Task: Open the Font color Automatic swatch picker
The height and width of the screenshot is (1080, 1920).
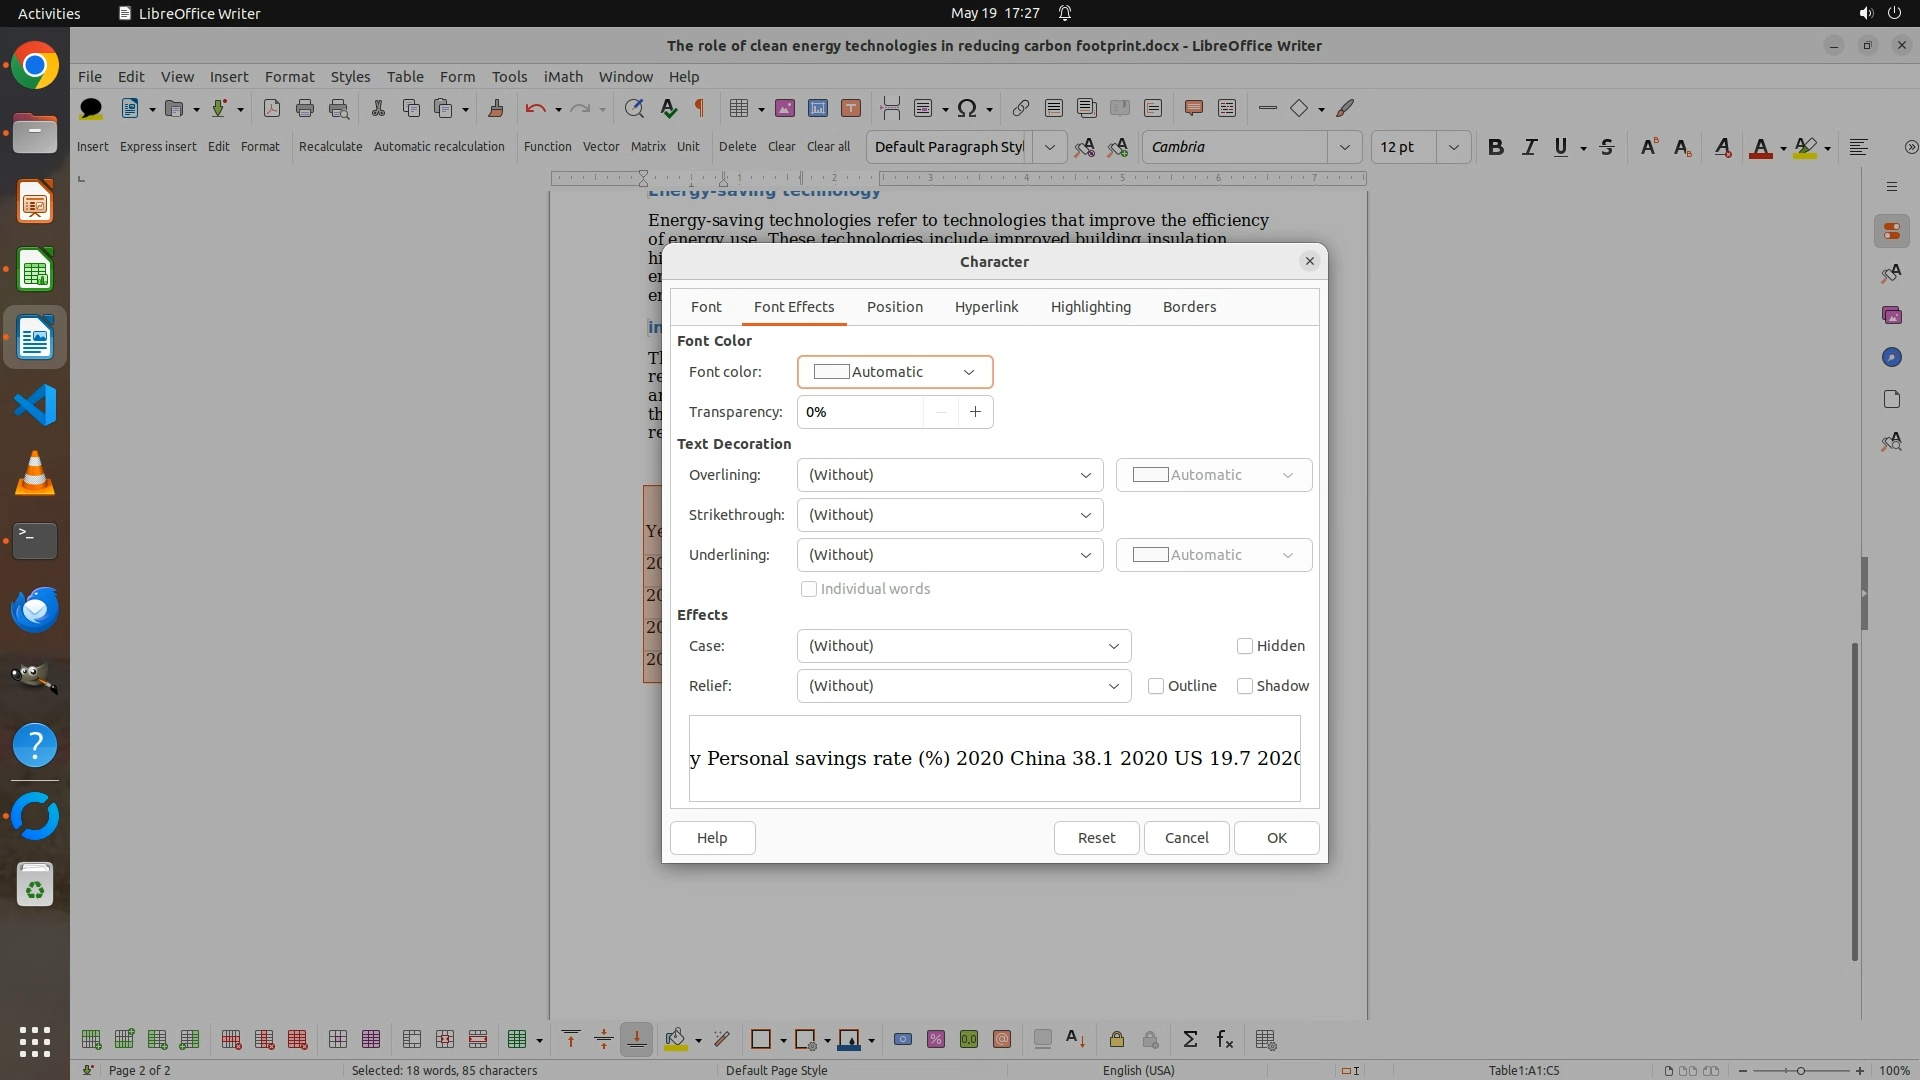Action: pyautogui.click(x=894, y=372)
